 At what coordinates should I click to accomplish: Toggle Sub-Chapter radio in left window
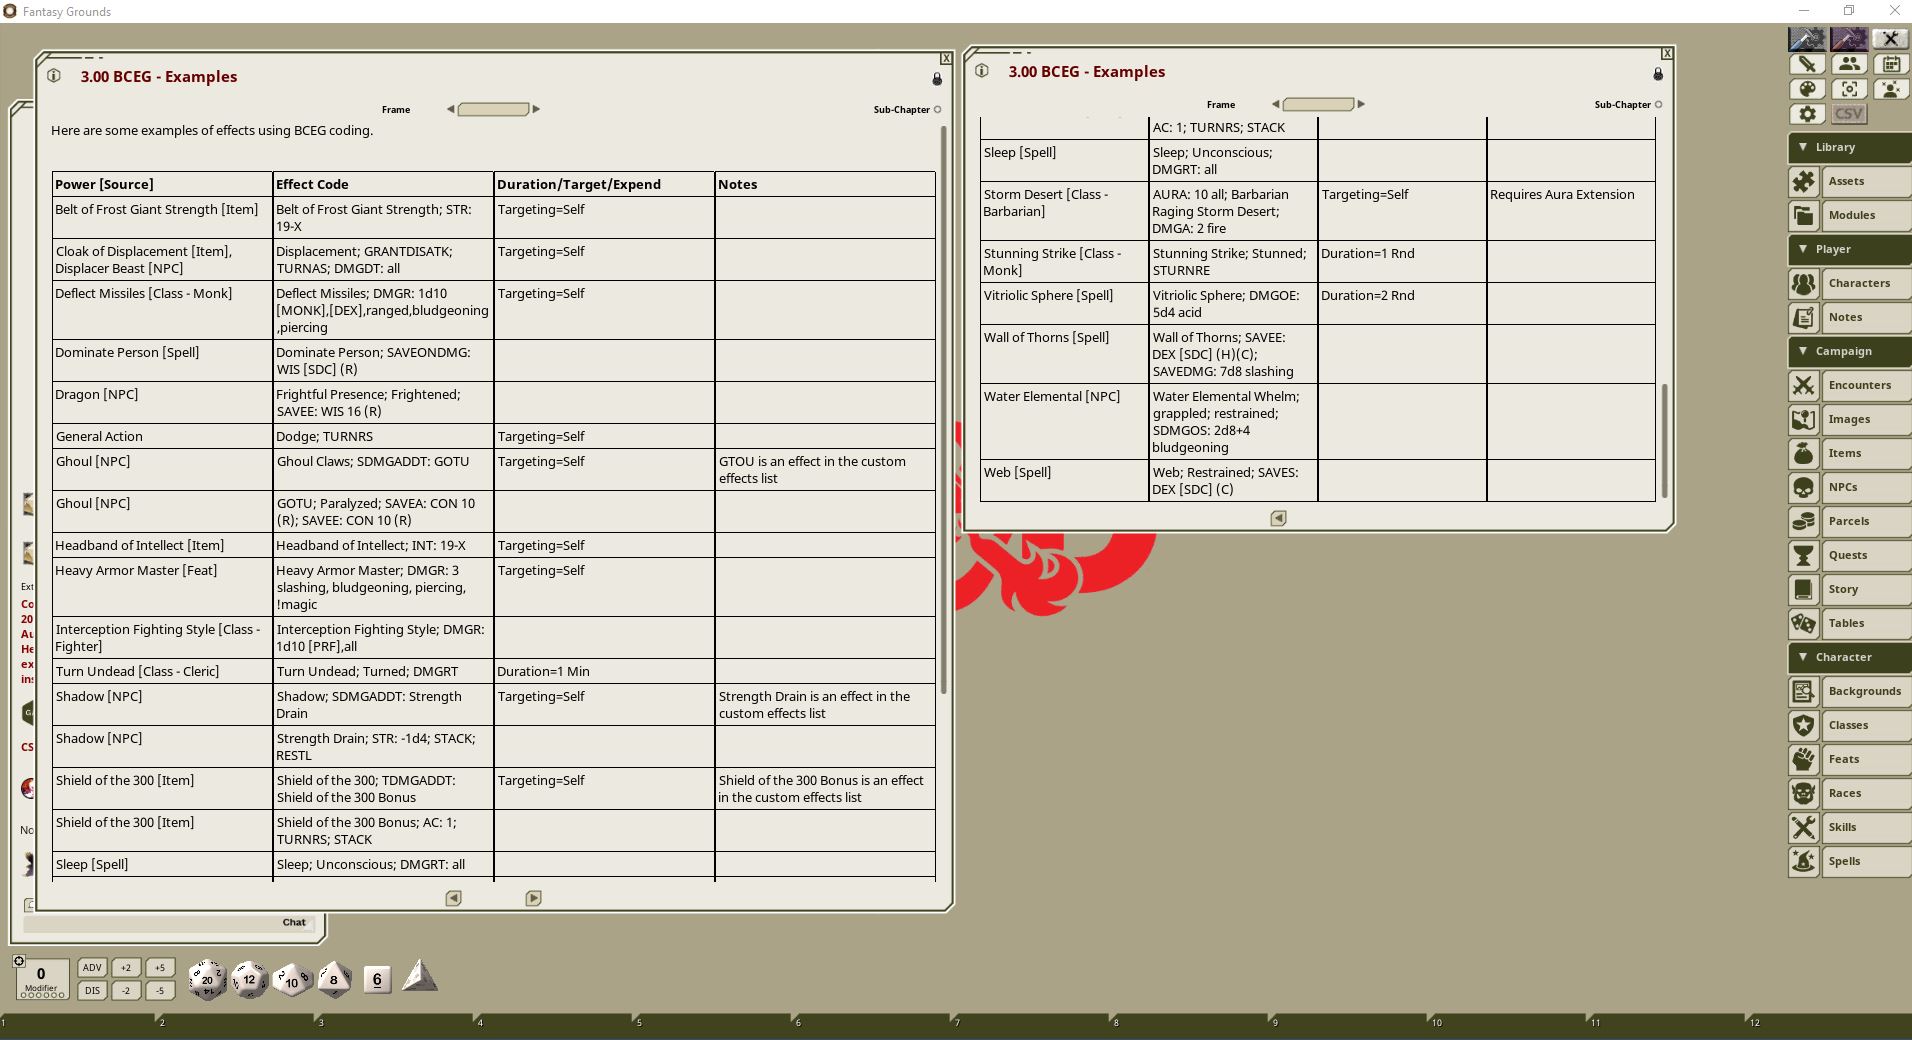(x=937, y=110)
